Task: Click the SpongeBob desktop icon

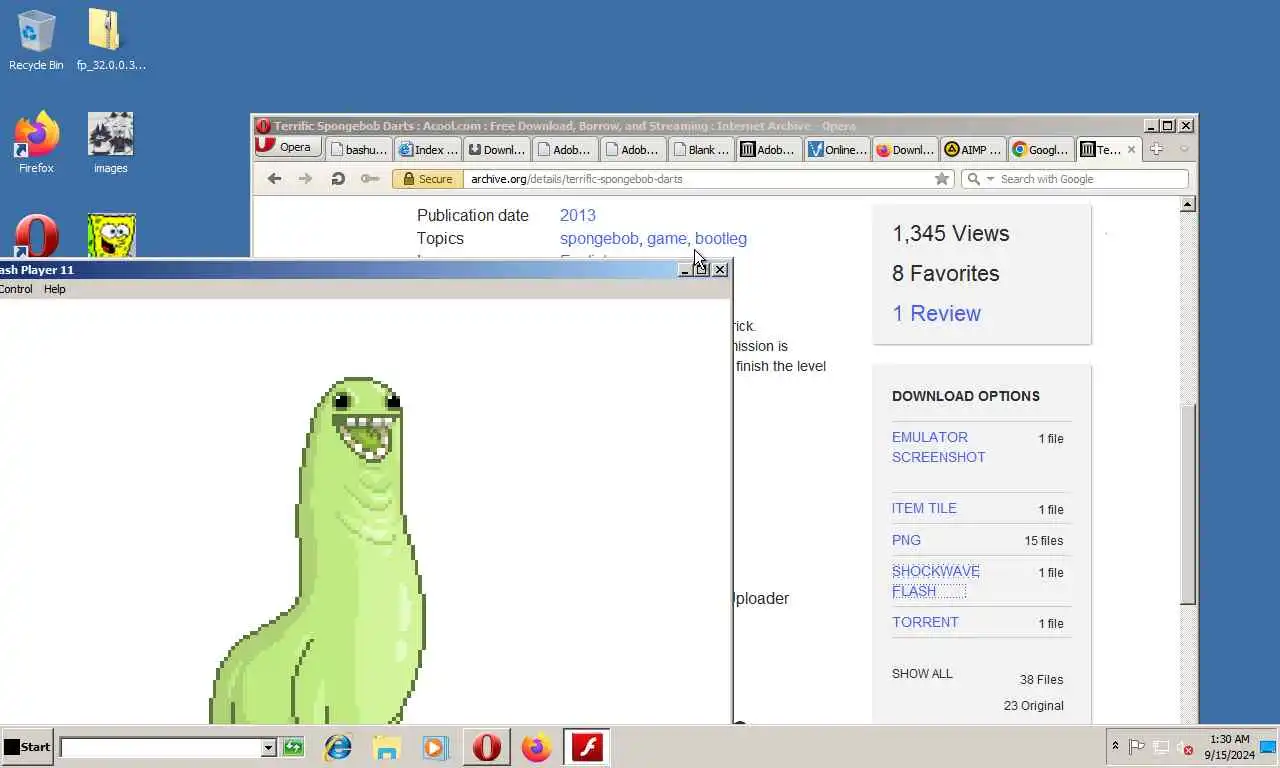Action: (111, 236)
